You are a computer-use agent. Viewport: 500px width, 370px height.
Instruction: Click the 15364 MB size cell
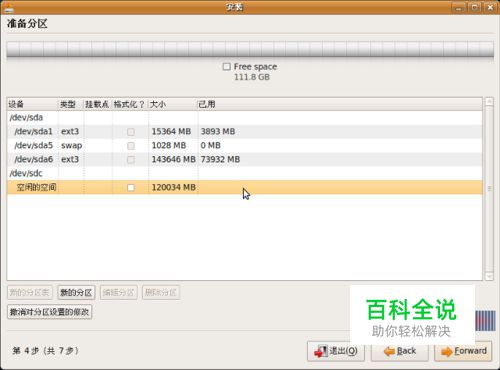pyautogui.click(x=171, y=131)
